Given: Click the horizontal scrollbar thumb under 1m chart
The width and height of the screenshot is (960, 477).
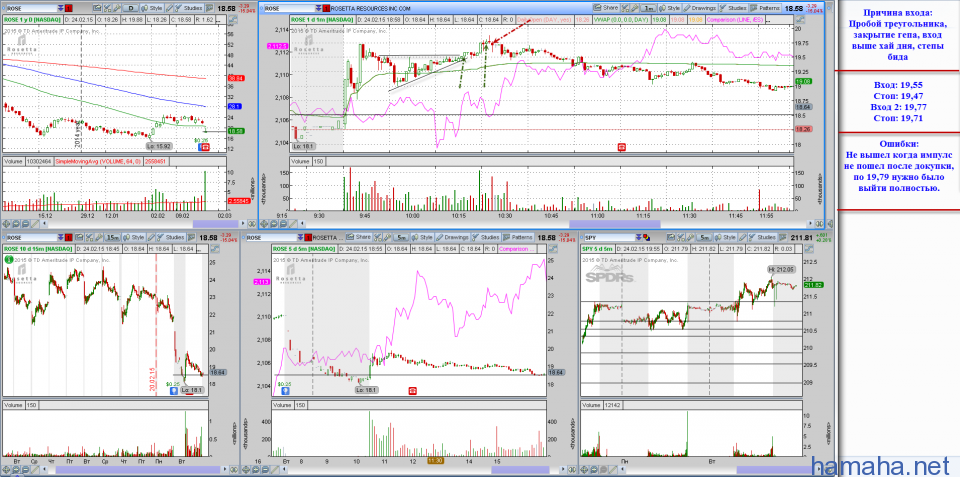Looking at the screenshot, I should pyautogui.click(x=615, y=224).
